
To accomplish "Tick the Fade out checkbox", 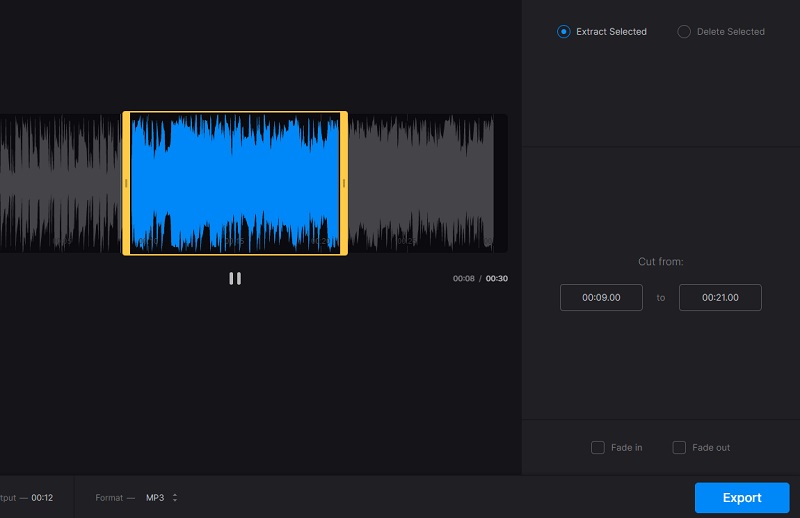I will coord(679,447).
